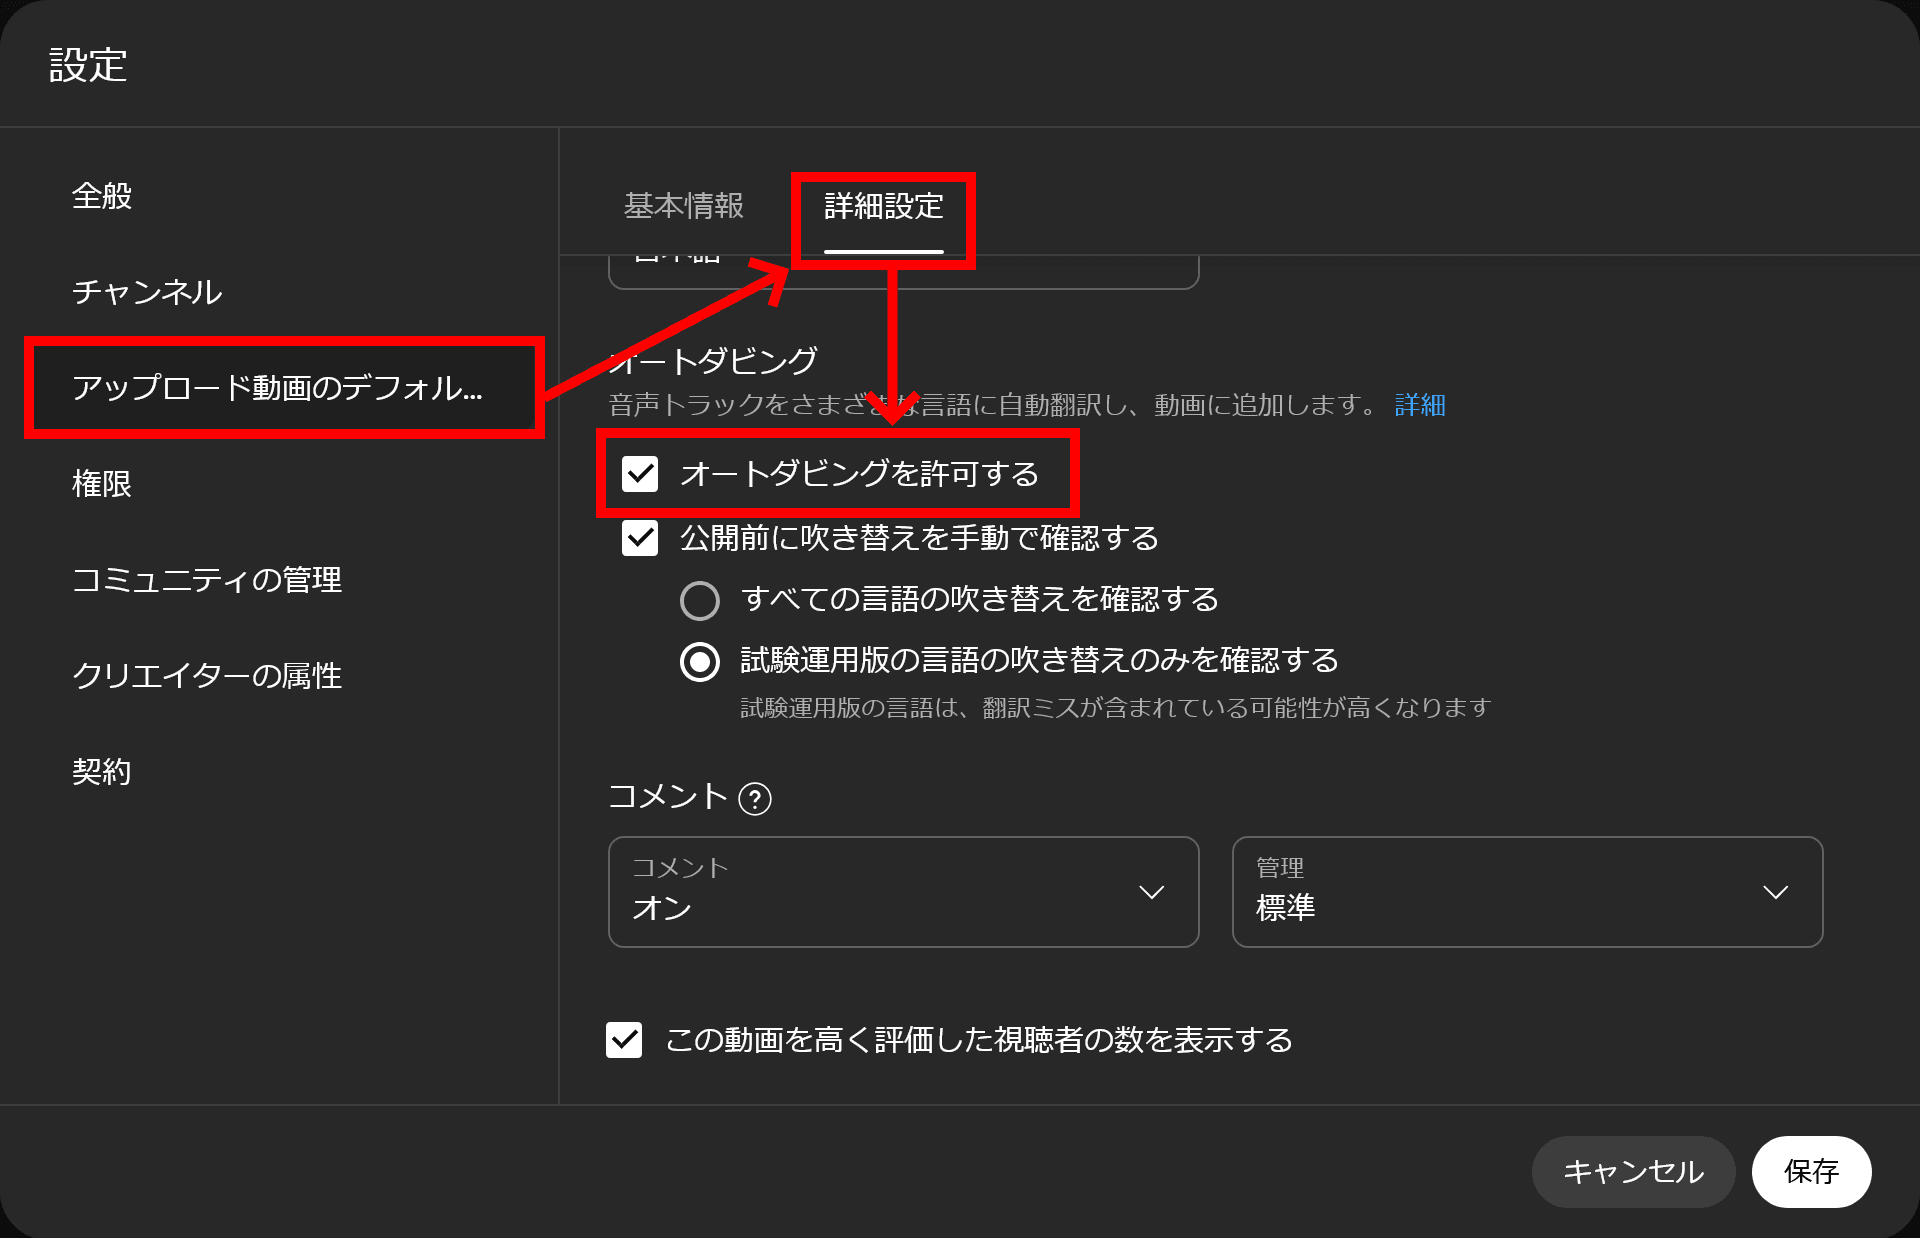Click the partially hidden language dropdown field
The height and width of the screenshot is (1238, 1920).
(x=904, y=272)
